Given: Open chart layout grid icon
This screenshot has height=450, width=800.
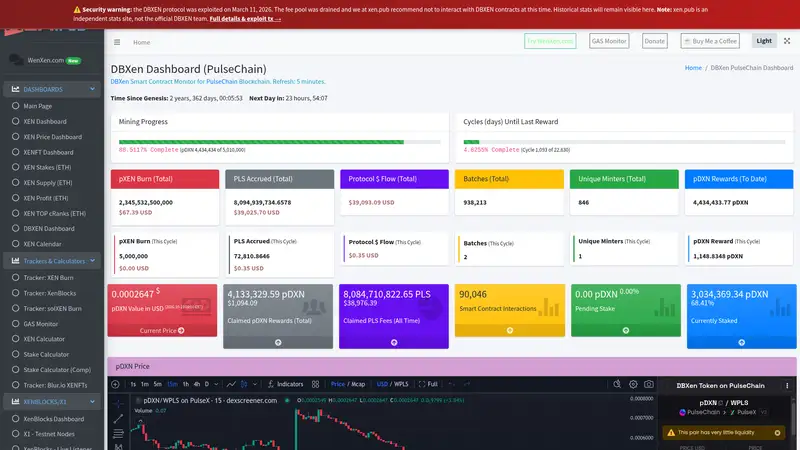Looking at the screenshot, I should click(315, 384).
